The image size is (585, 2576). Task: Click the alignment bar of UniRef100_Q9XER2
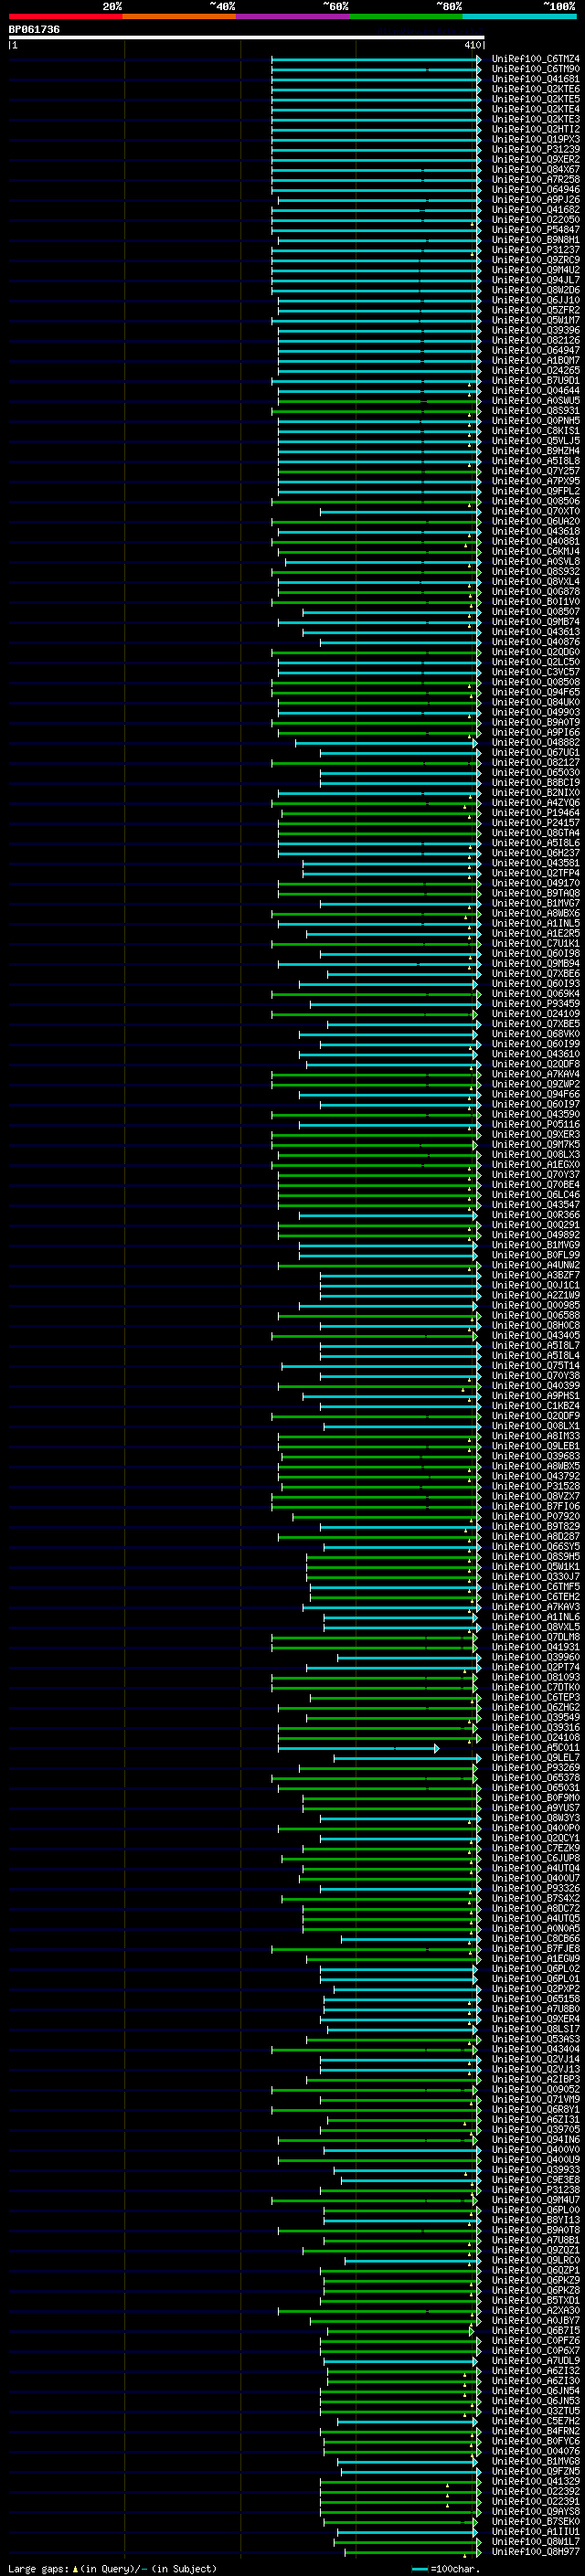376,160
